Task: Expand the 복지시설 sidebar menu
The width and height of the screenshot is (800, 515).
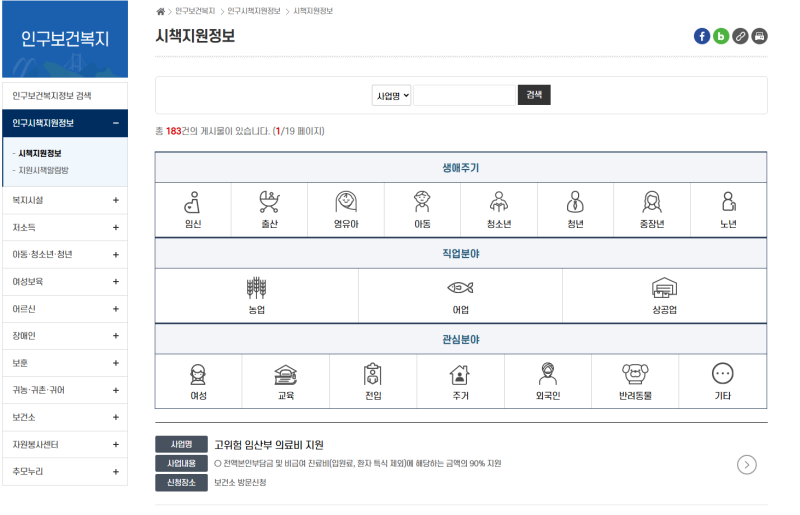Action: [x=115, y=200]
